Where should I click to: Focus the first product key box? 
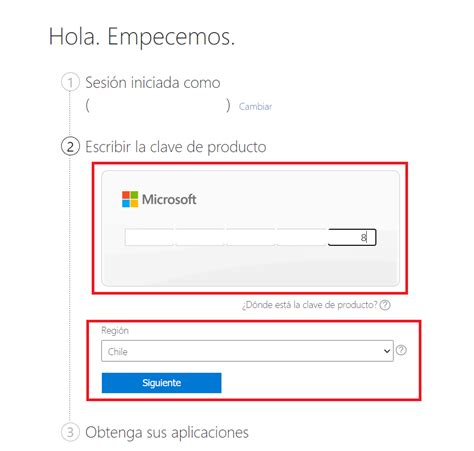[x=149, y=237]
